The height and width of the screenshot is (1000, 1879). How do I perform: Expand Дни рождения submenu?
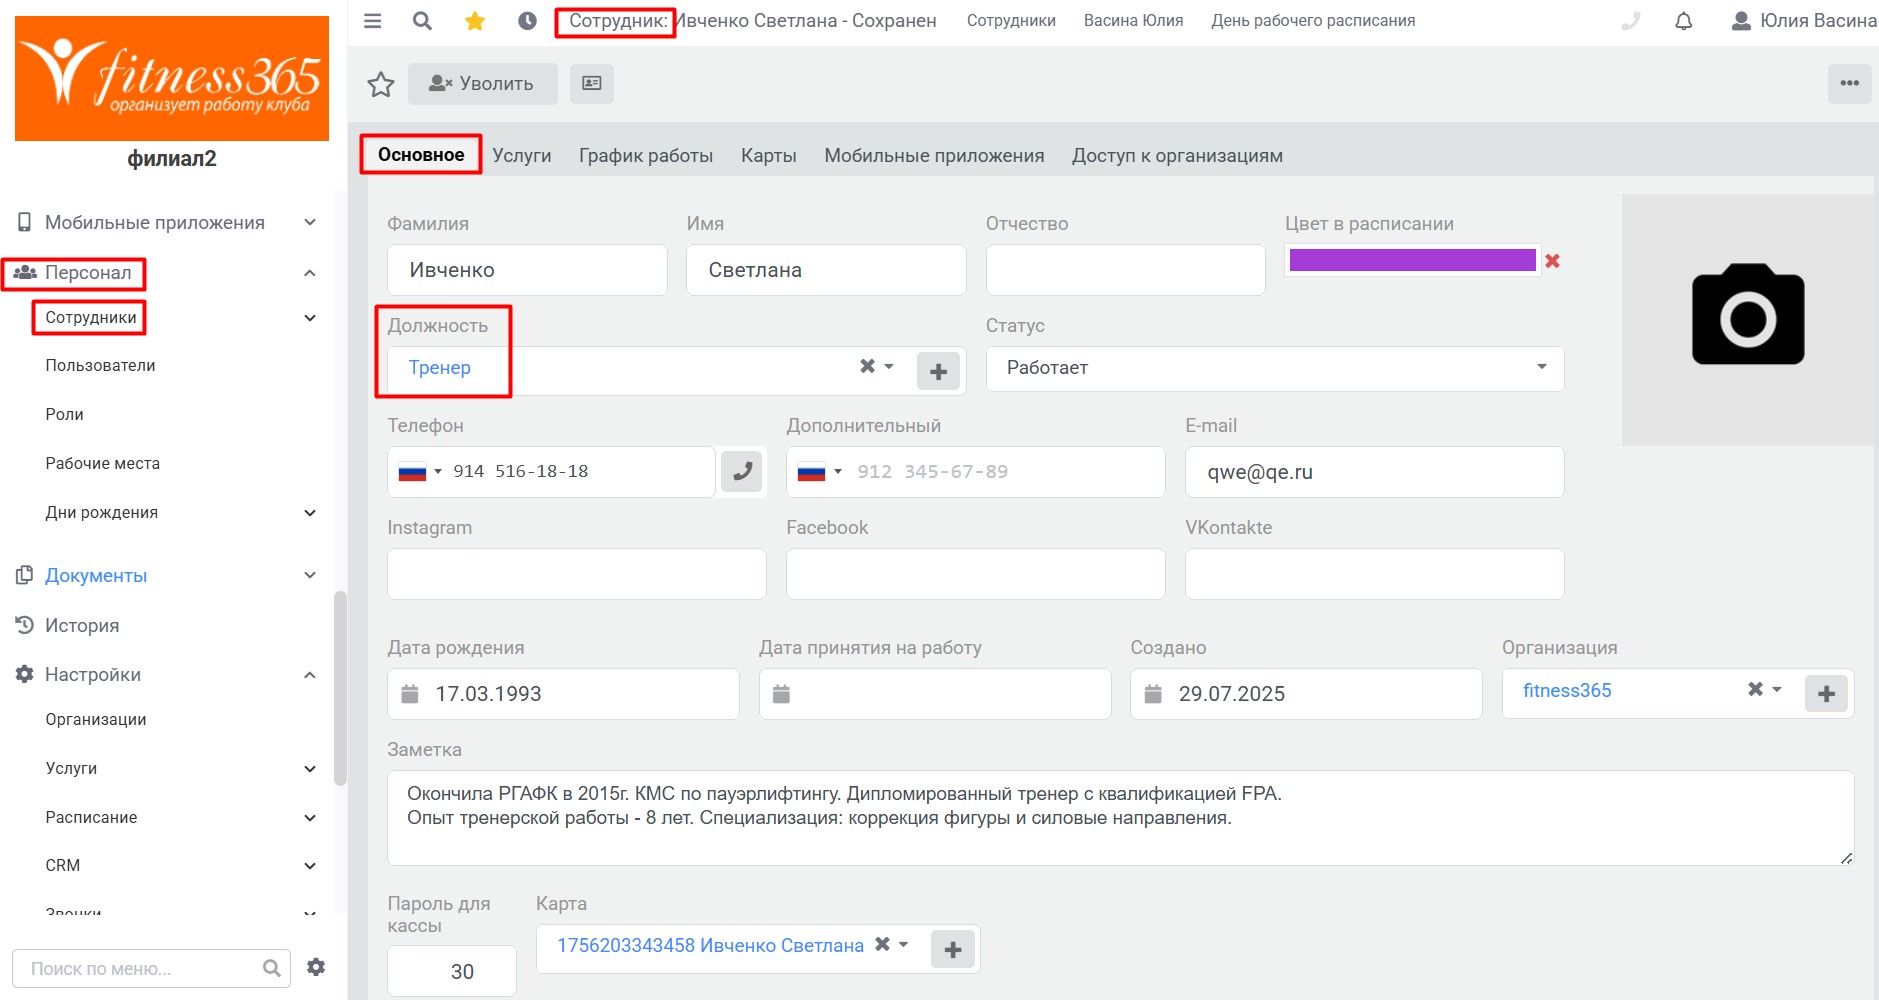click(310, 513)
